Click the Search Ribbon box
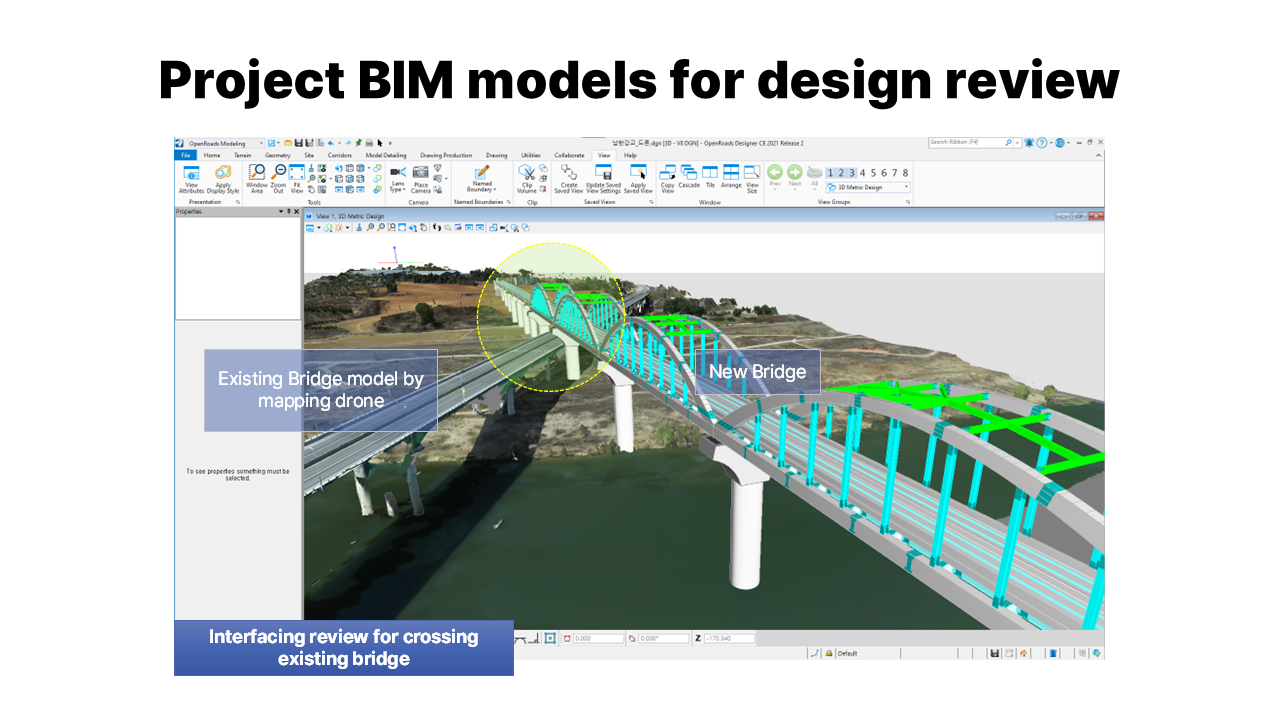Image resolution: width=1280 pixels, height=720 pixels. pos(965,143)
